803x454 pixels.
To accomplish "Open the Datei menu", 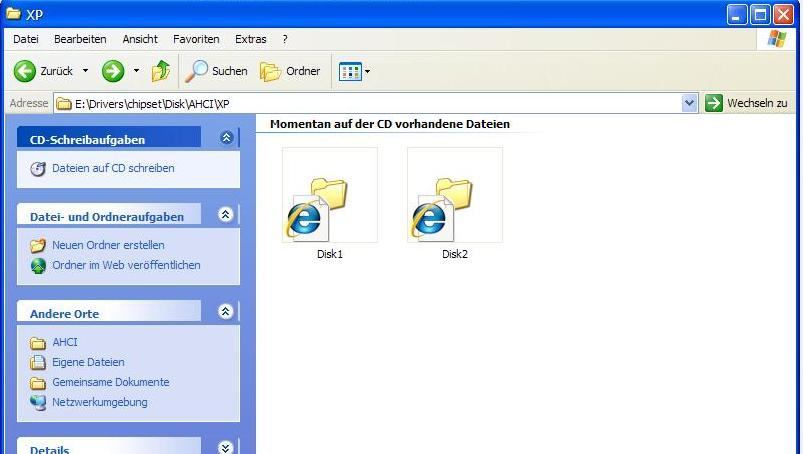I will click(x=26, y=39).
